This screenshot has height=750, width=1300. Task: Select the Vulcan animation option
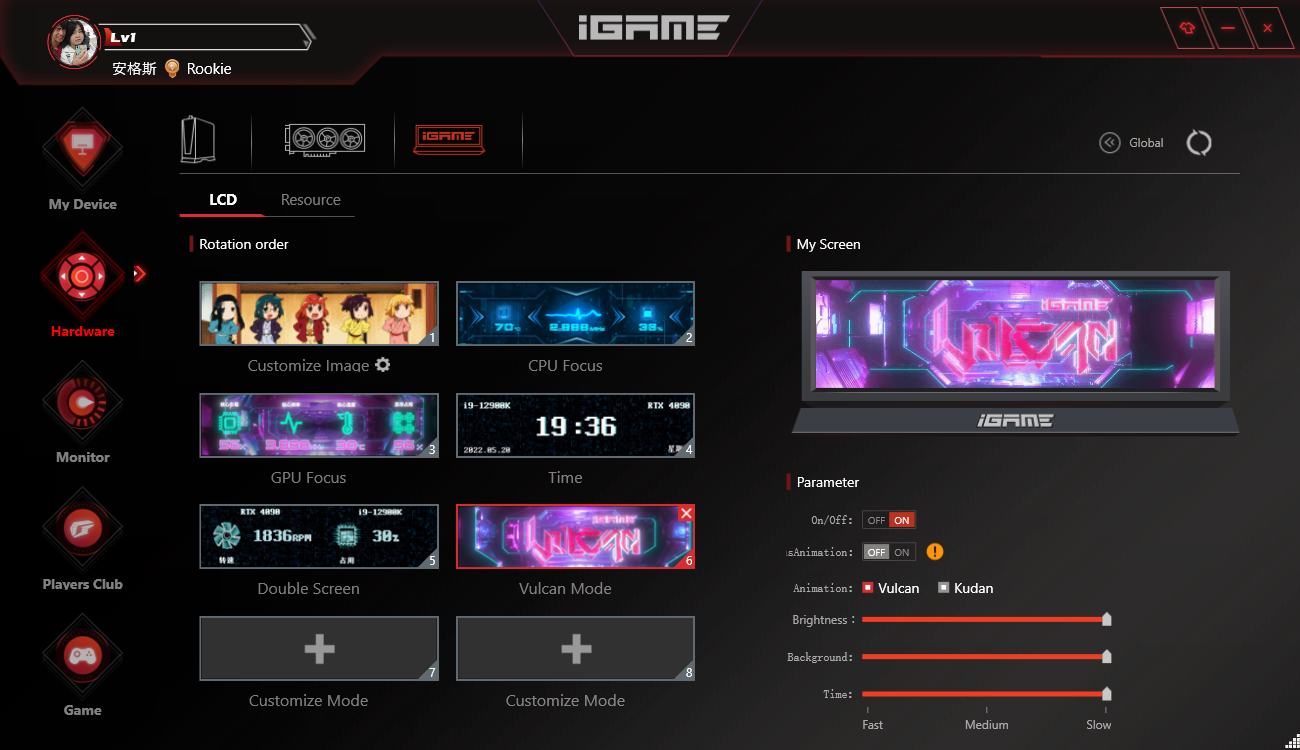click(x=868, y=588)
